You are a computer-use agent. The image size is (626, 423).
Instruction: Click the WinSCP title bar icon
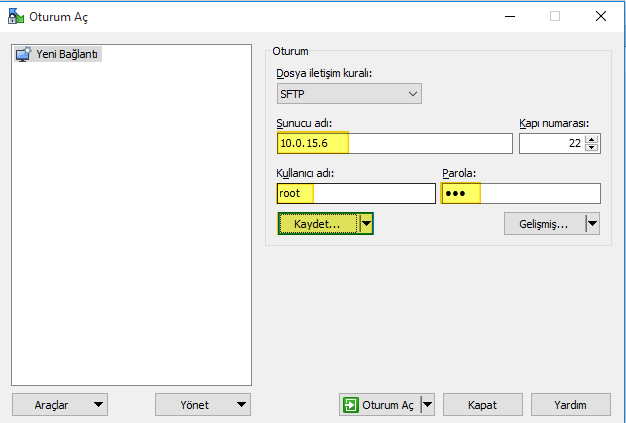[16, 16]
